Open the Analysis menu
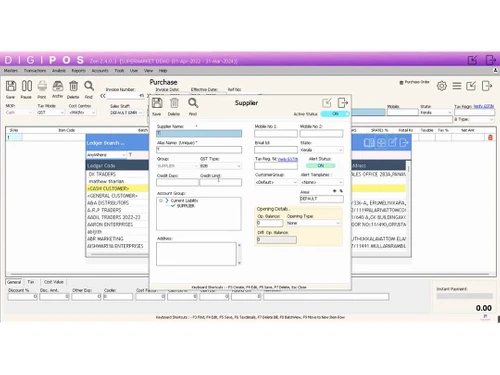500x375 pixels. tap(59, 71)
